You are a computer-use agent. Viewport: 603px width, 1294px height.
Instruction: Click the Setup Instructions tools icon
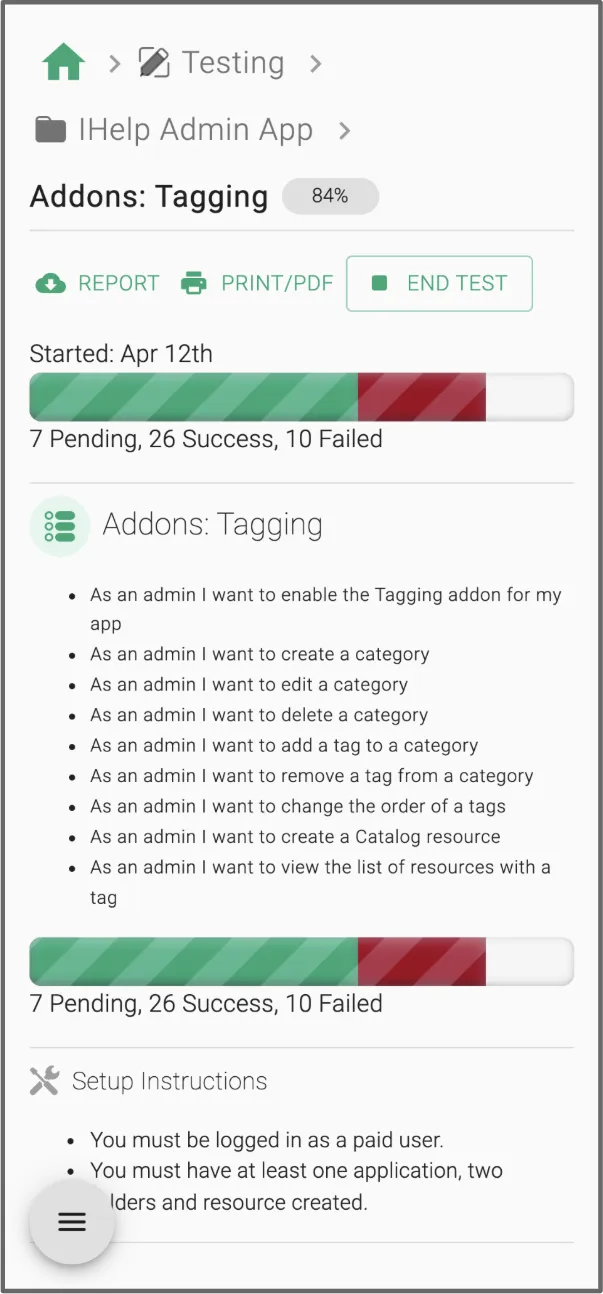pos(45,1081)
